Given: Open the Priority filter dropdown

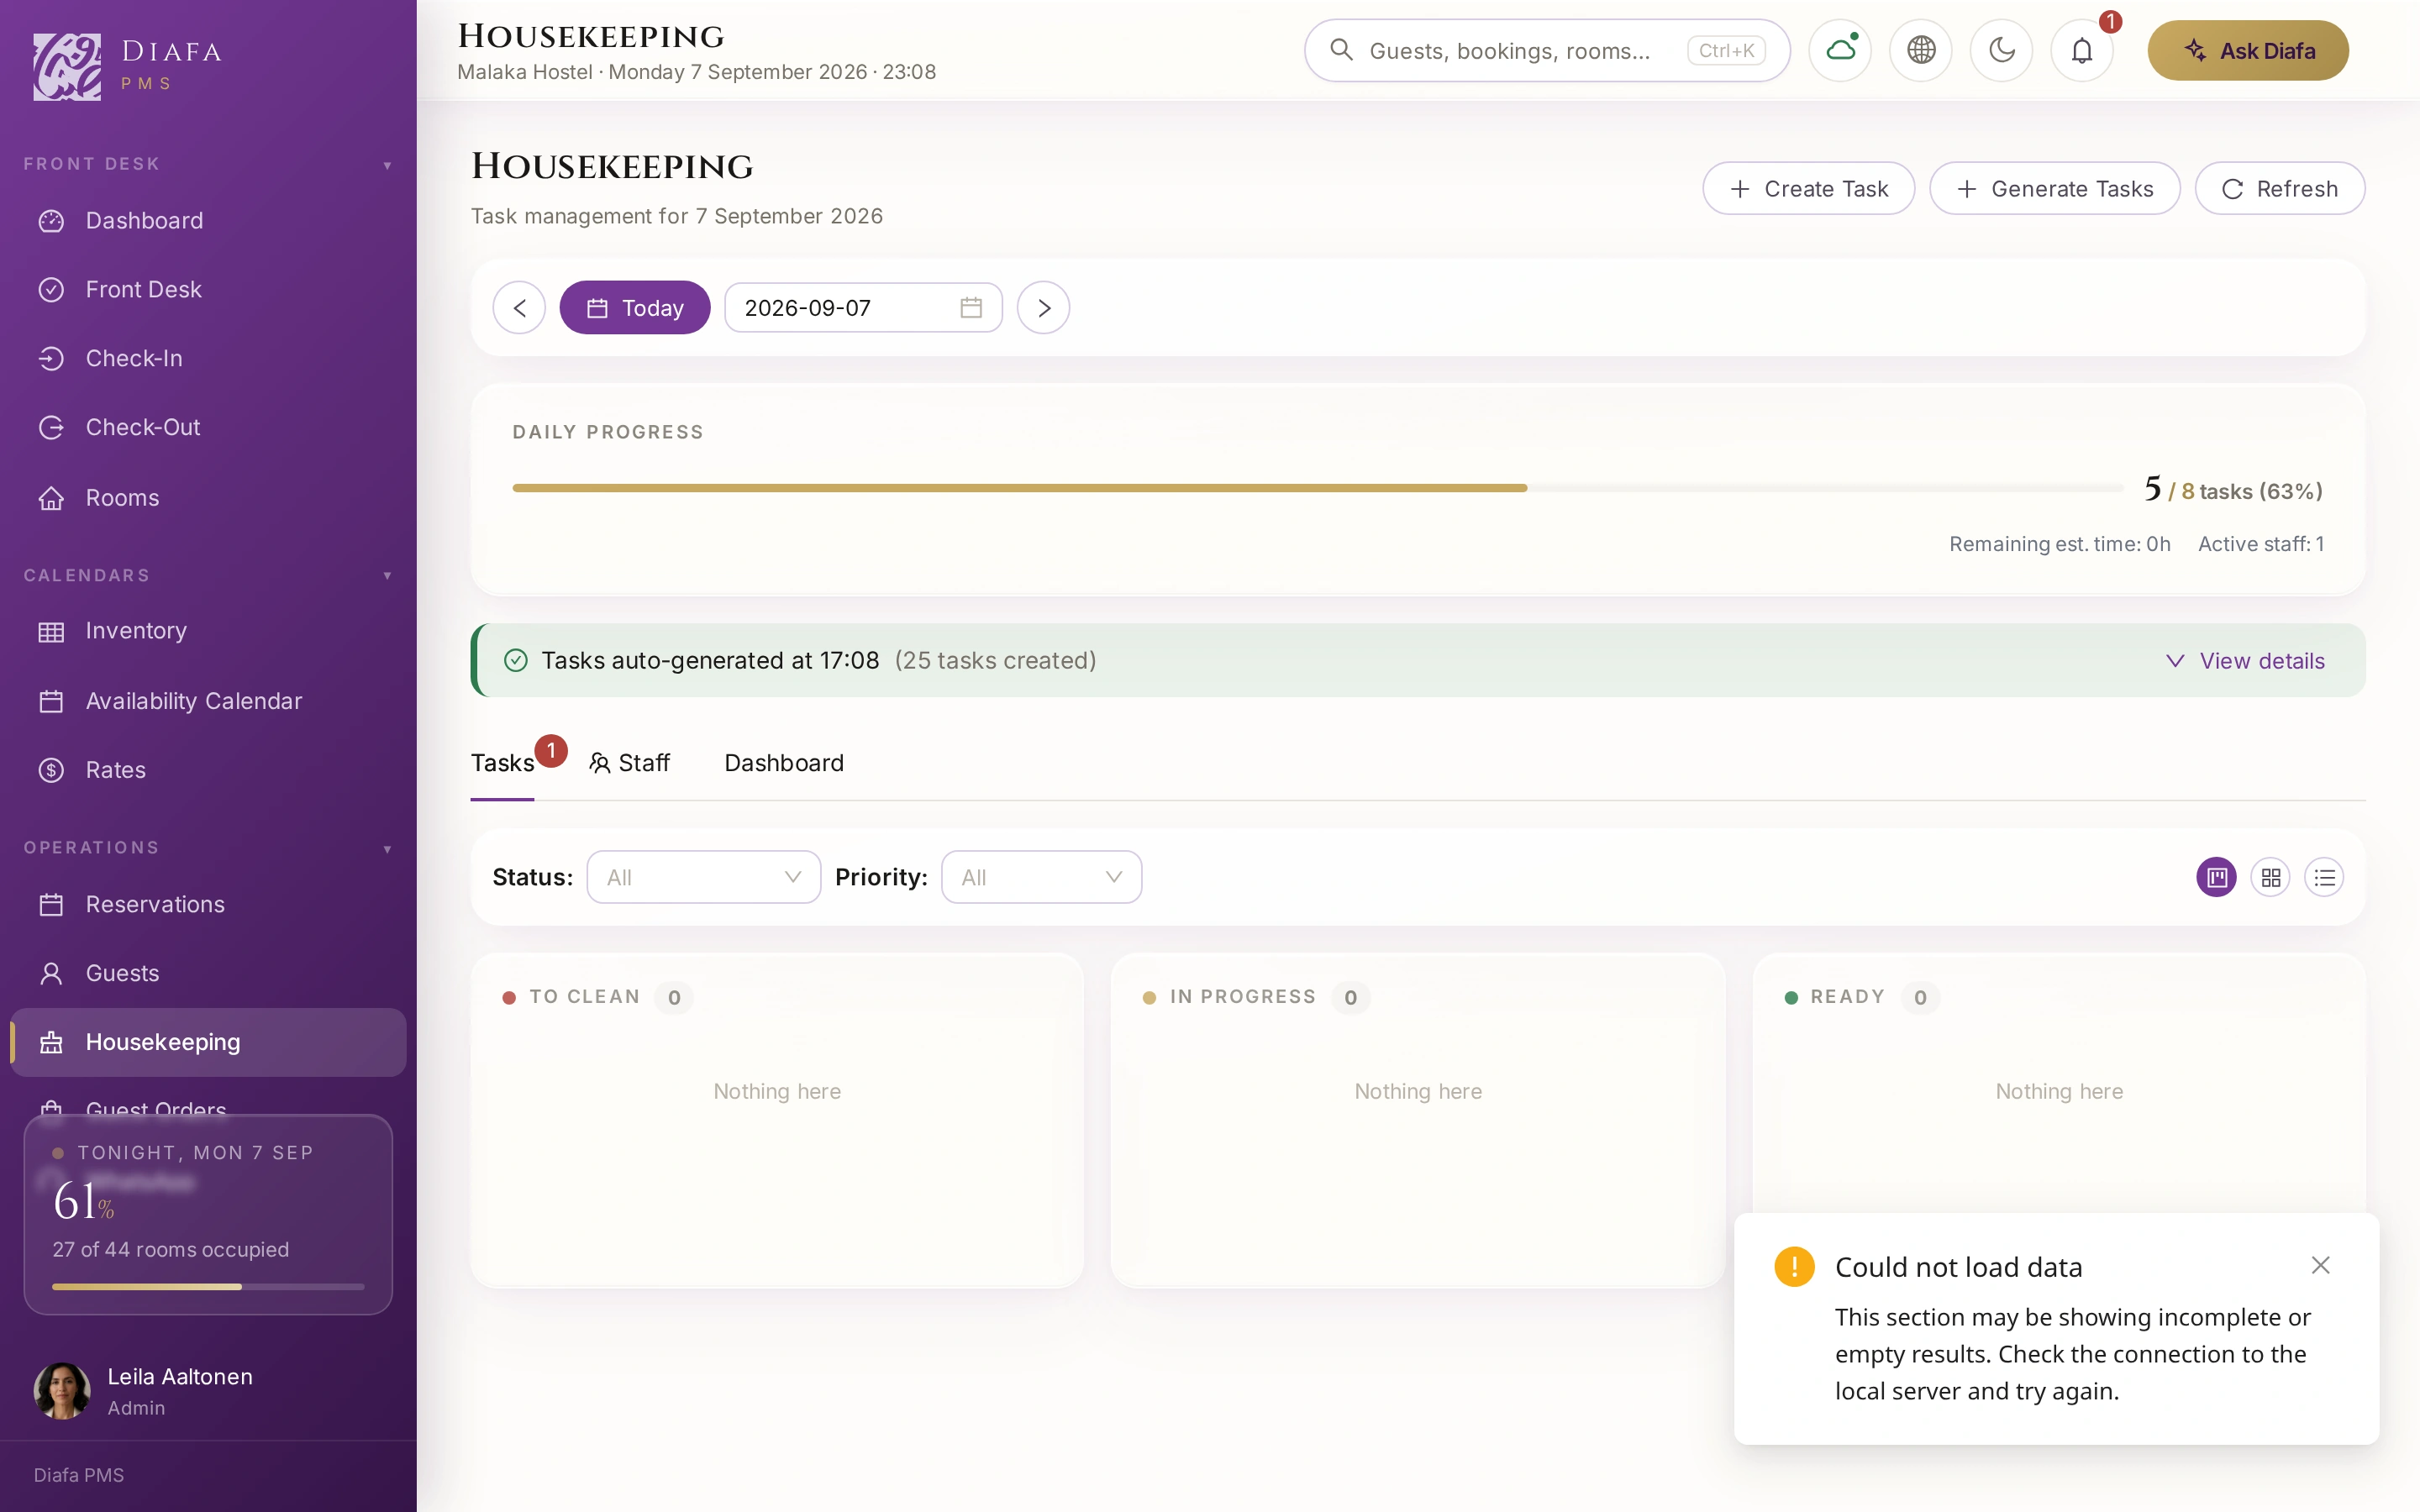Looking at the screenshot, I should point(1041,877).
